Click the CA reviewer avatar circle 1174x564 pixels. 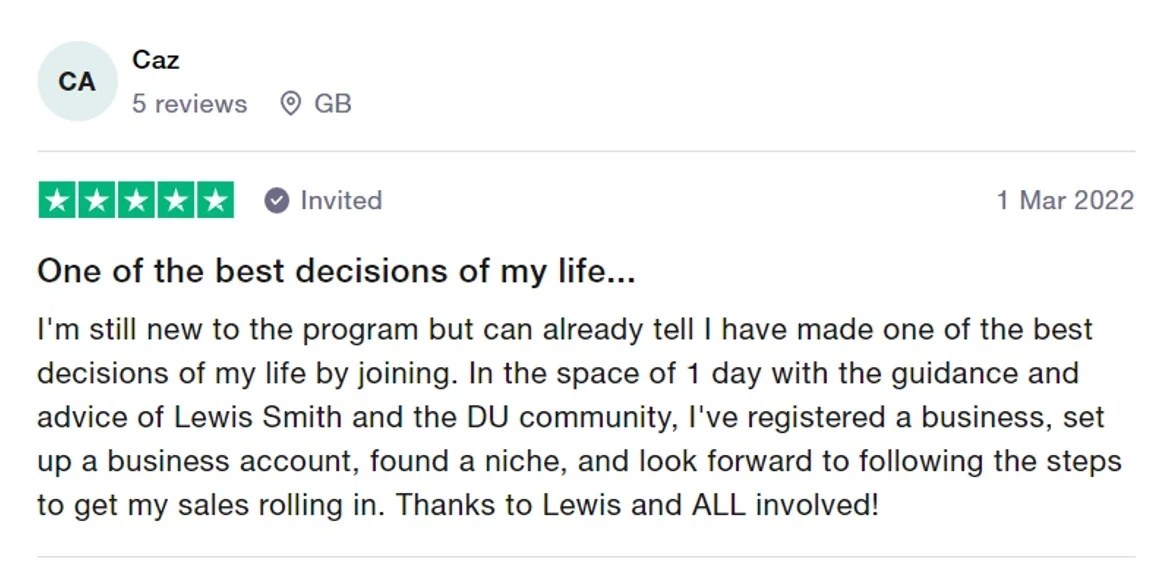77,81
